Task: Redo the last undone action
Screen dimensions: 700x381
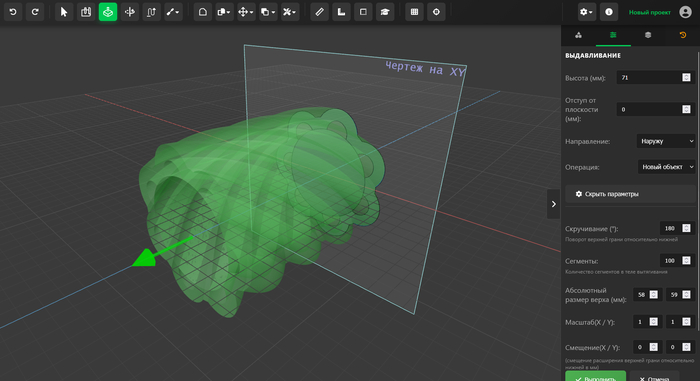Action: (35, 12)
